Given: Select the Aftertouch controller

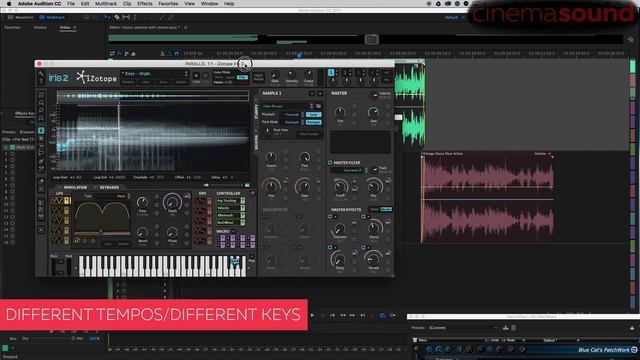Looking at the screenshot, I should [x=230, y=216].
